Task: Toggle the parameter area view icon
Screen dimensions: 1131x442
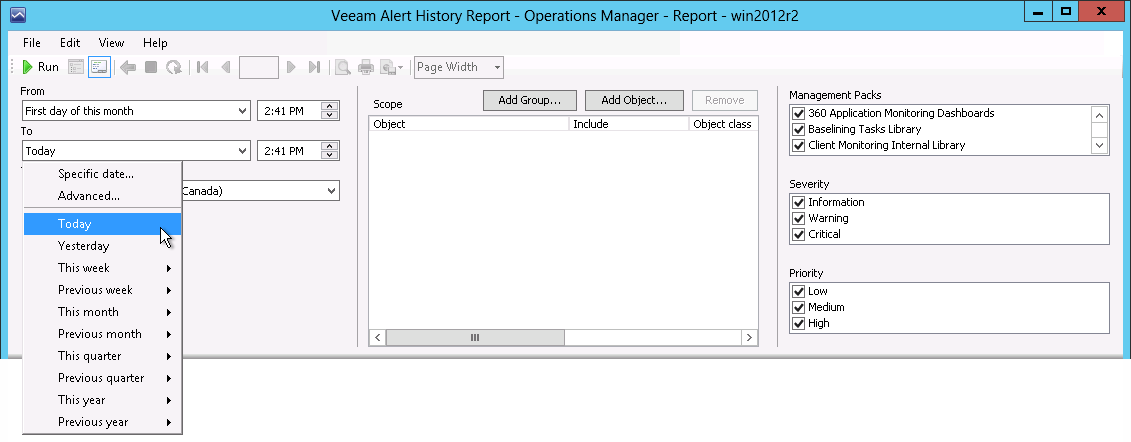Action: [x=76, y=67]
